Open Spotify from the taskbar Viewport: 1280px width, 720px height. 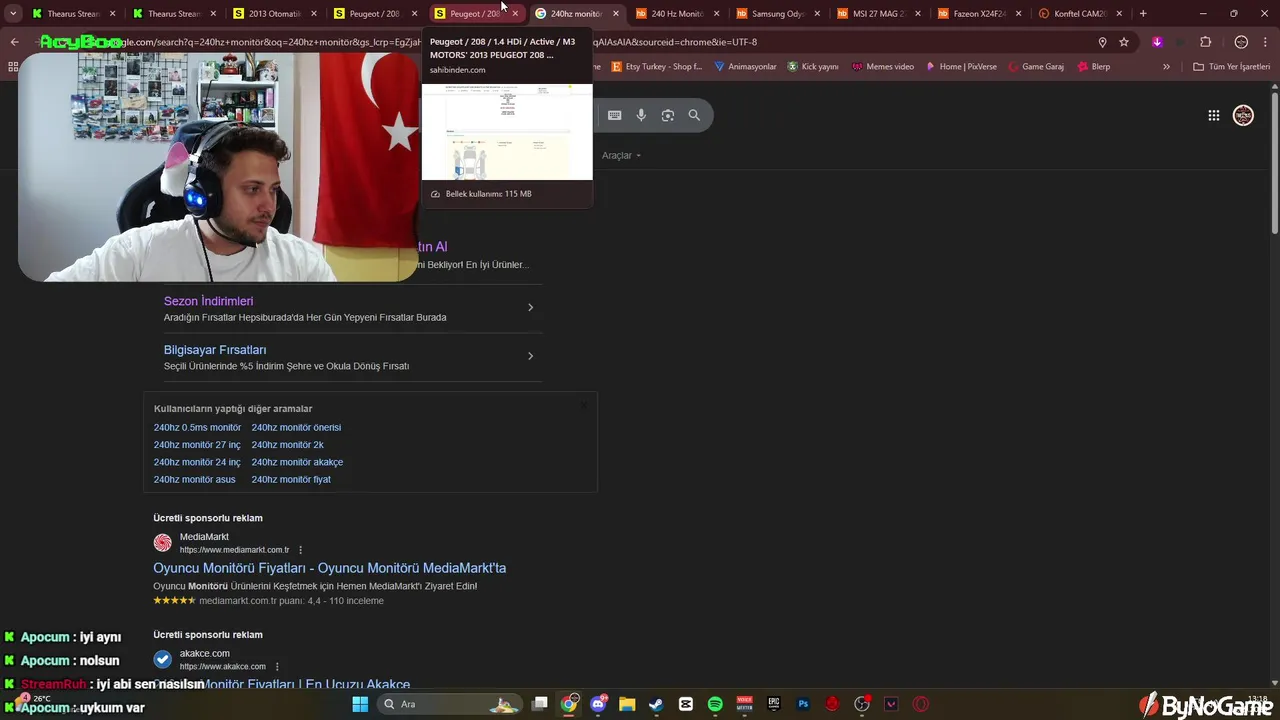pos(715,704)
